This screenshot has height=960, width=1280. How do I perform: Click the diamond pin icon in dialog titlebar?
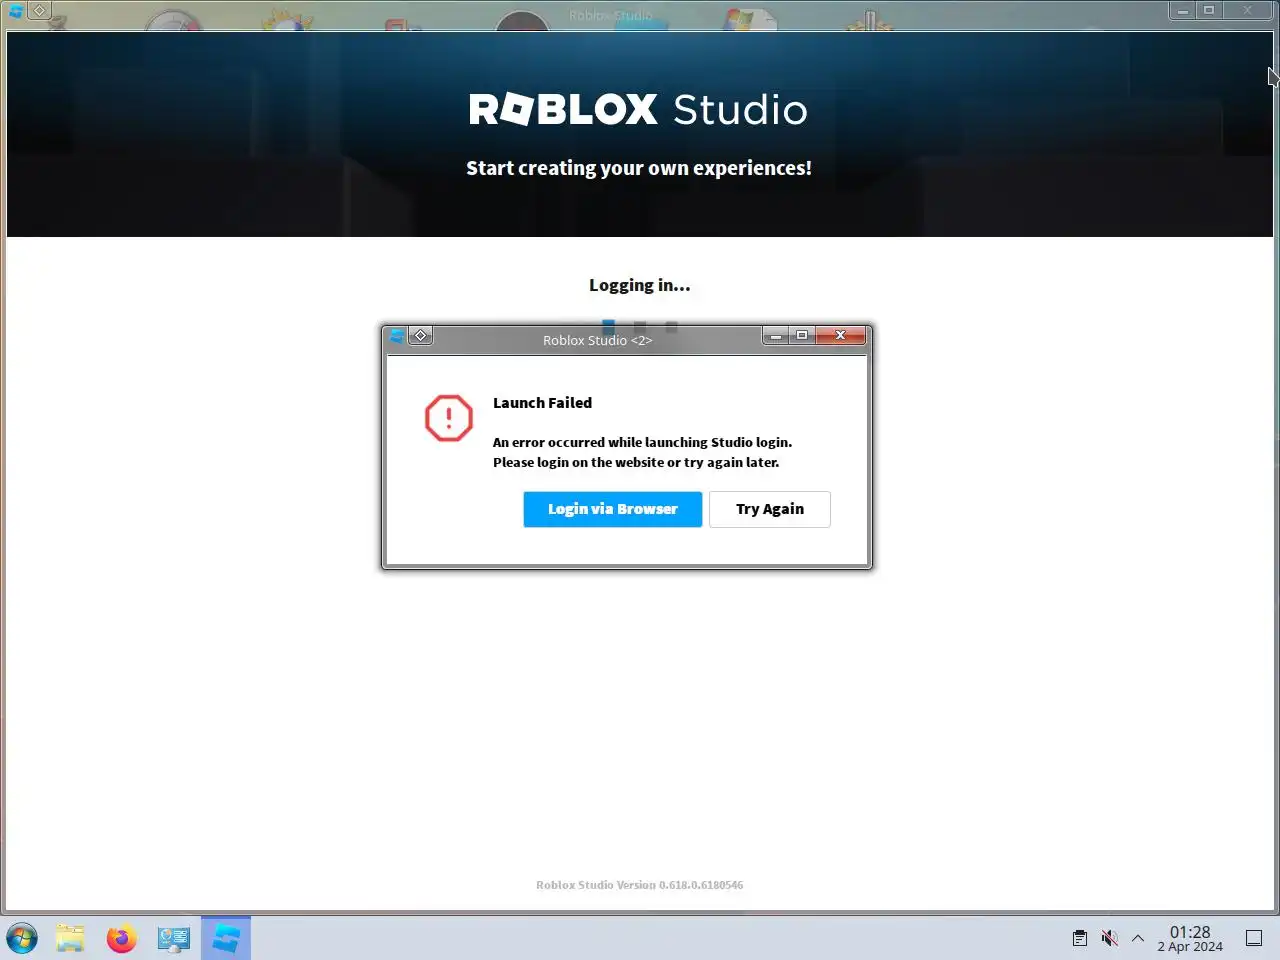(421, 336)
